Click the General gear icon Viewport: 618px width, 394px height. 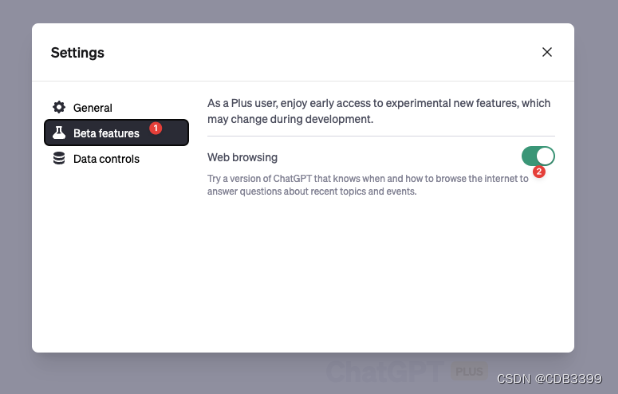[59, 107]
